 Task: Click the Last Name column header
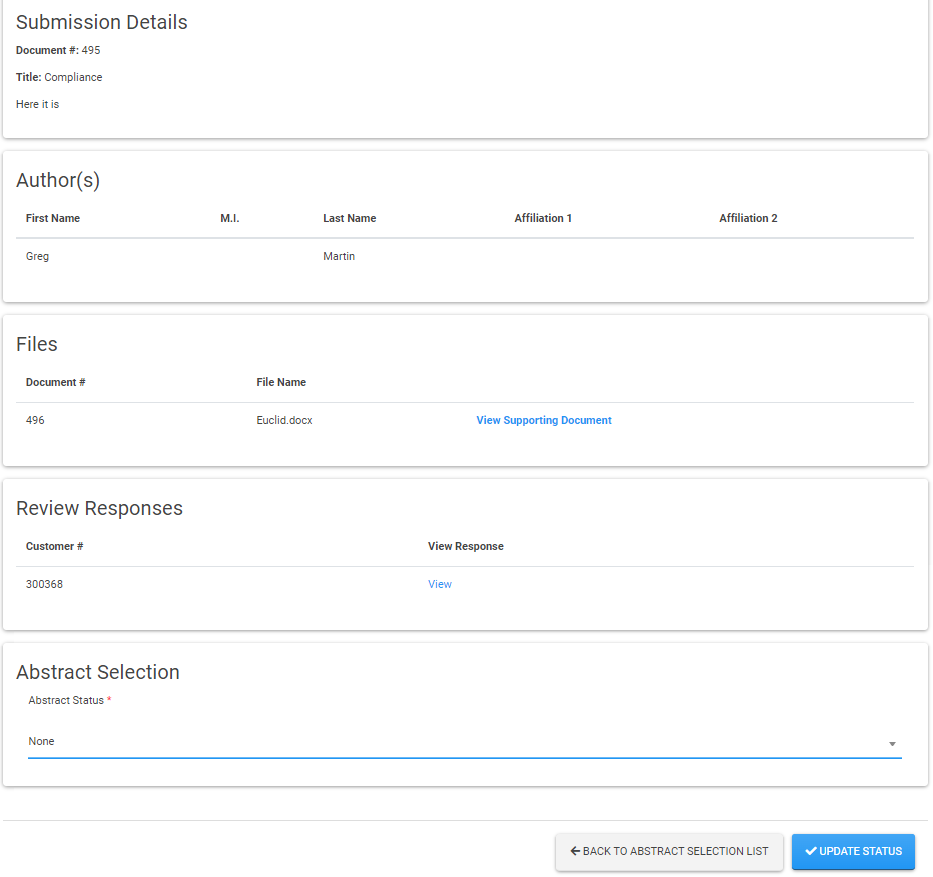pyautogui.click(x=349, y=218)
